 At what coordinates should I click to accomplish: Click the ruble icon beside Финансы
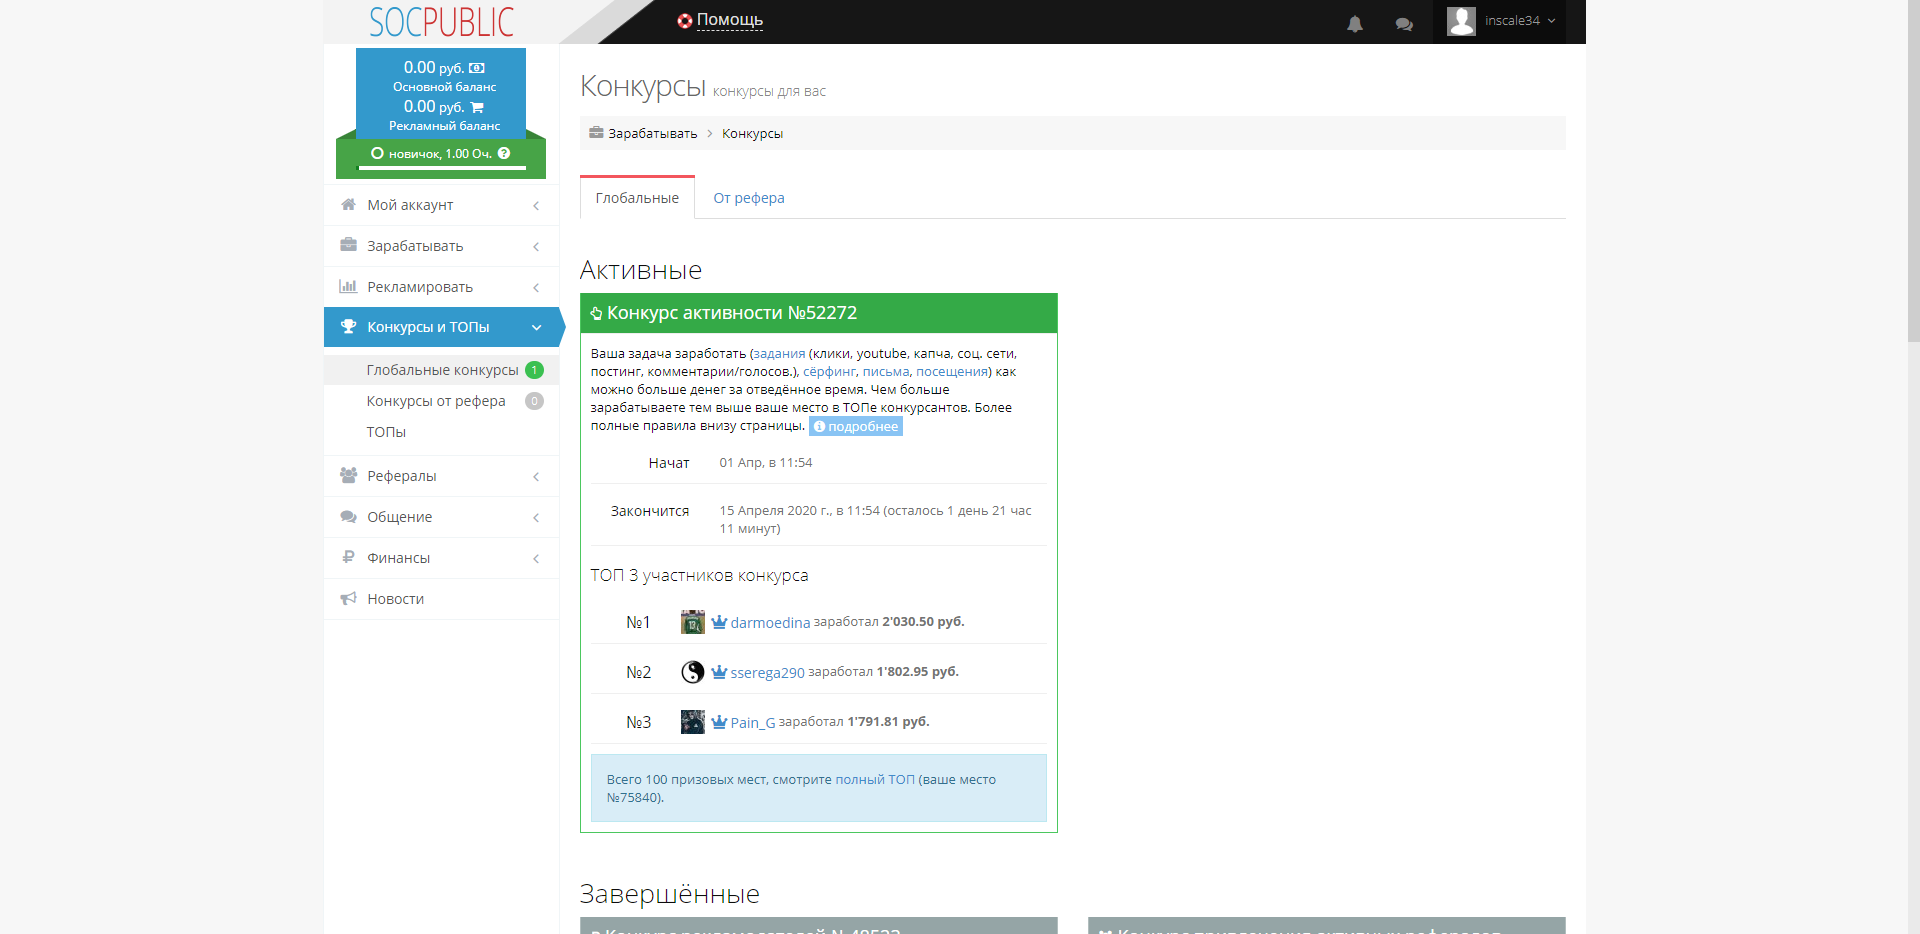tap(348, 557)
